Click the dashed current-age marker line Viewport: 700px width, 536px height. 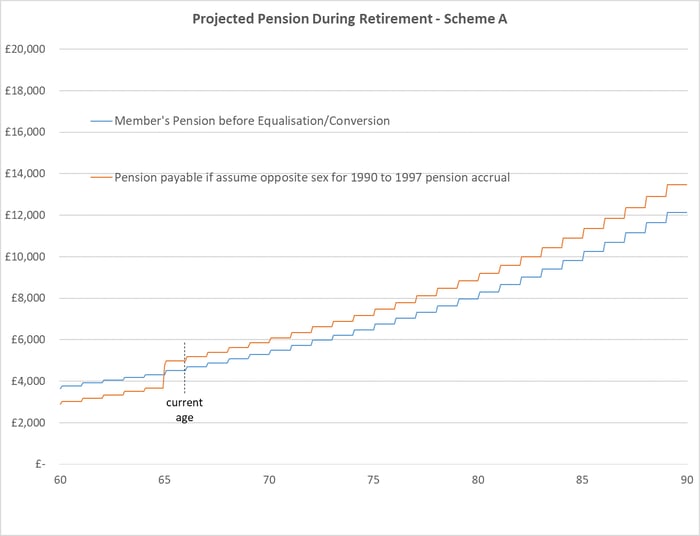(x=185, y=365)
